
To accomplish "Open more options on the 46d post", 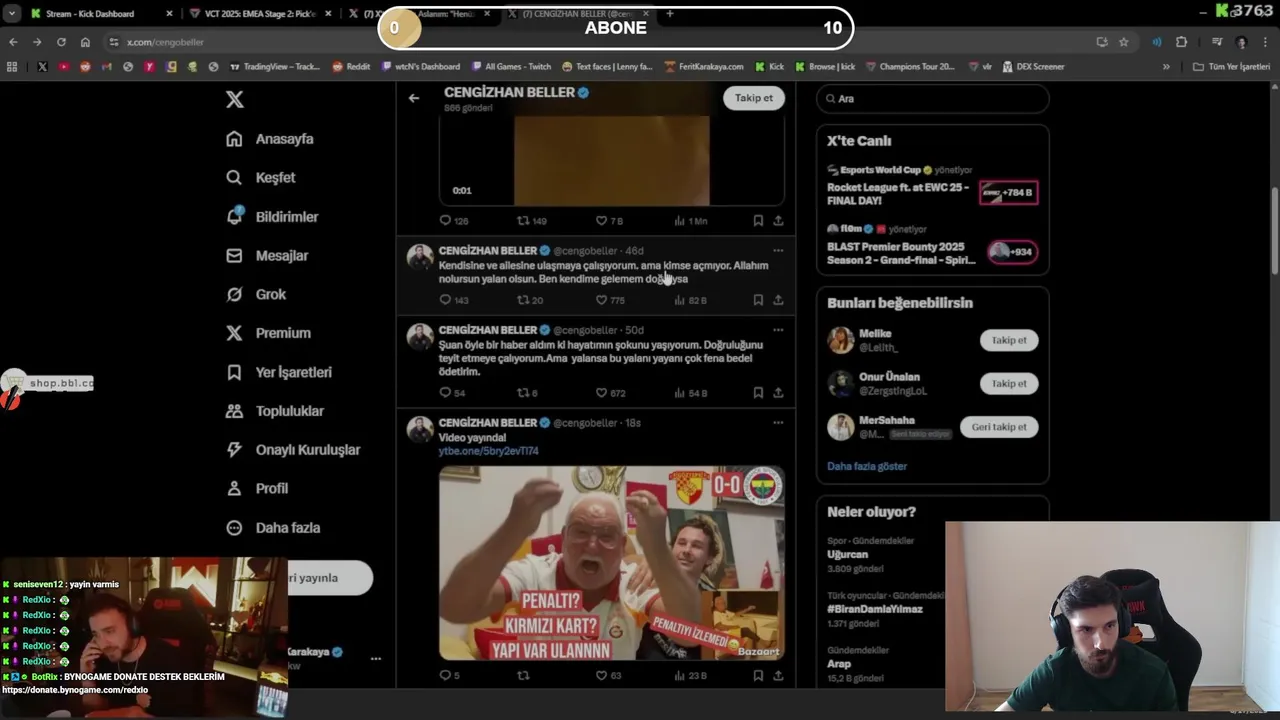I will pyautogui.click(x=778, y=251).
